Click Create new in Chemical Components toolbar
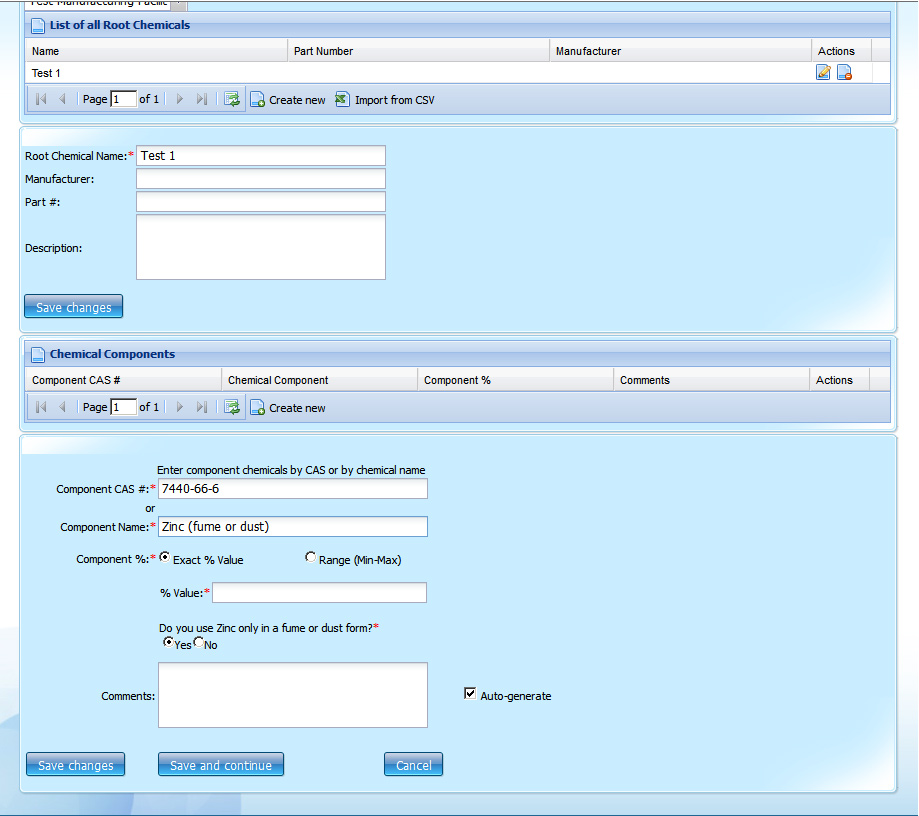Image resolution: width=919 pixels, height=816 pixels. (x=288, y=408)
